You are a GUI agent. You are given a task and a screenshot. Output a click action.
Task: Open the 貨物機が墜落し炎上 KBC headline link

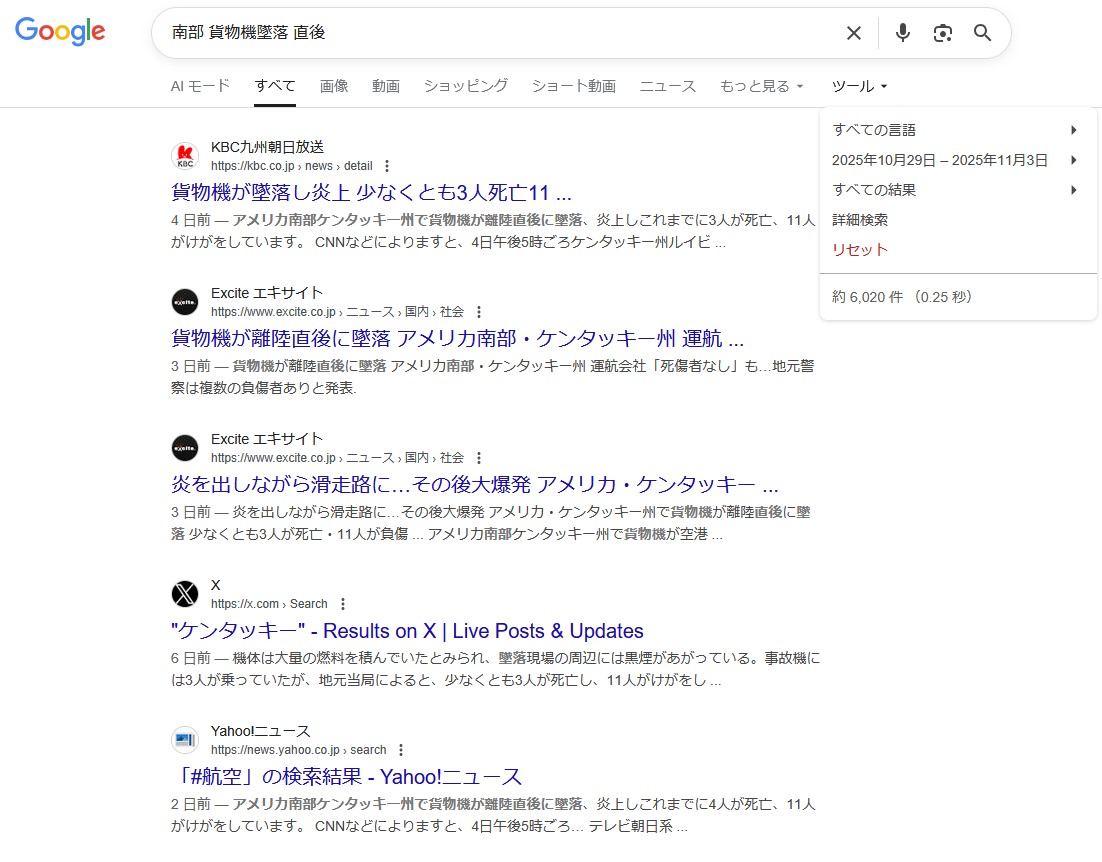(x=371, y=192)
